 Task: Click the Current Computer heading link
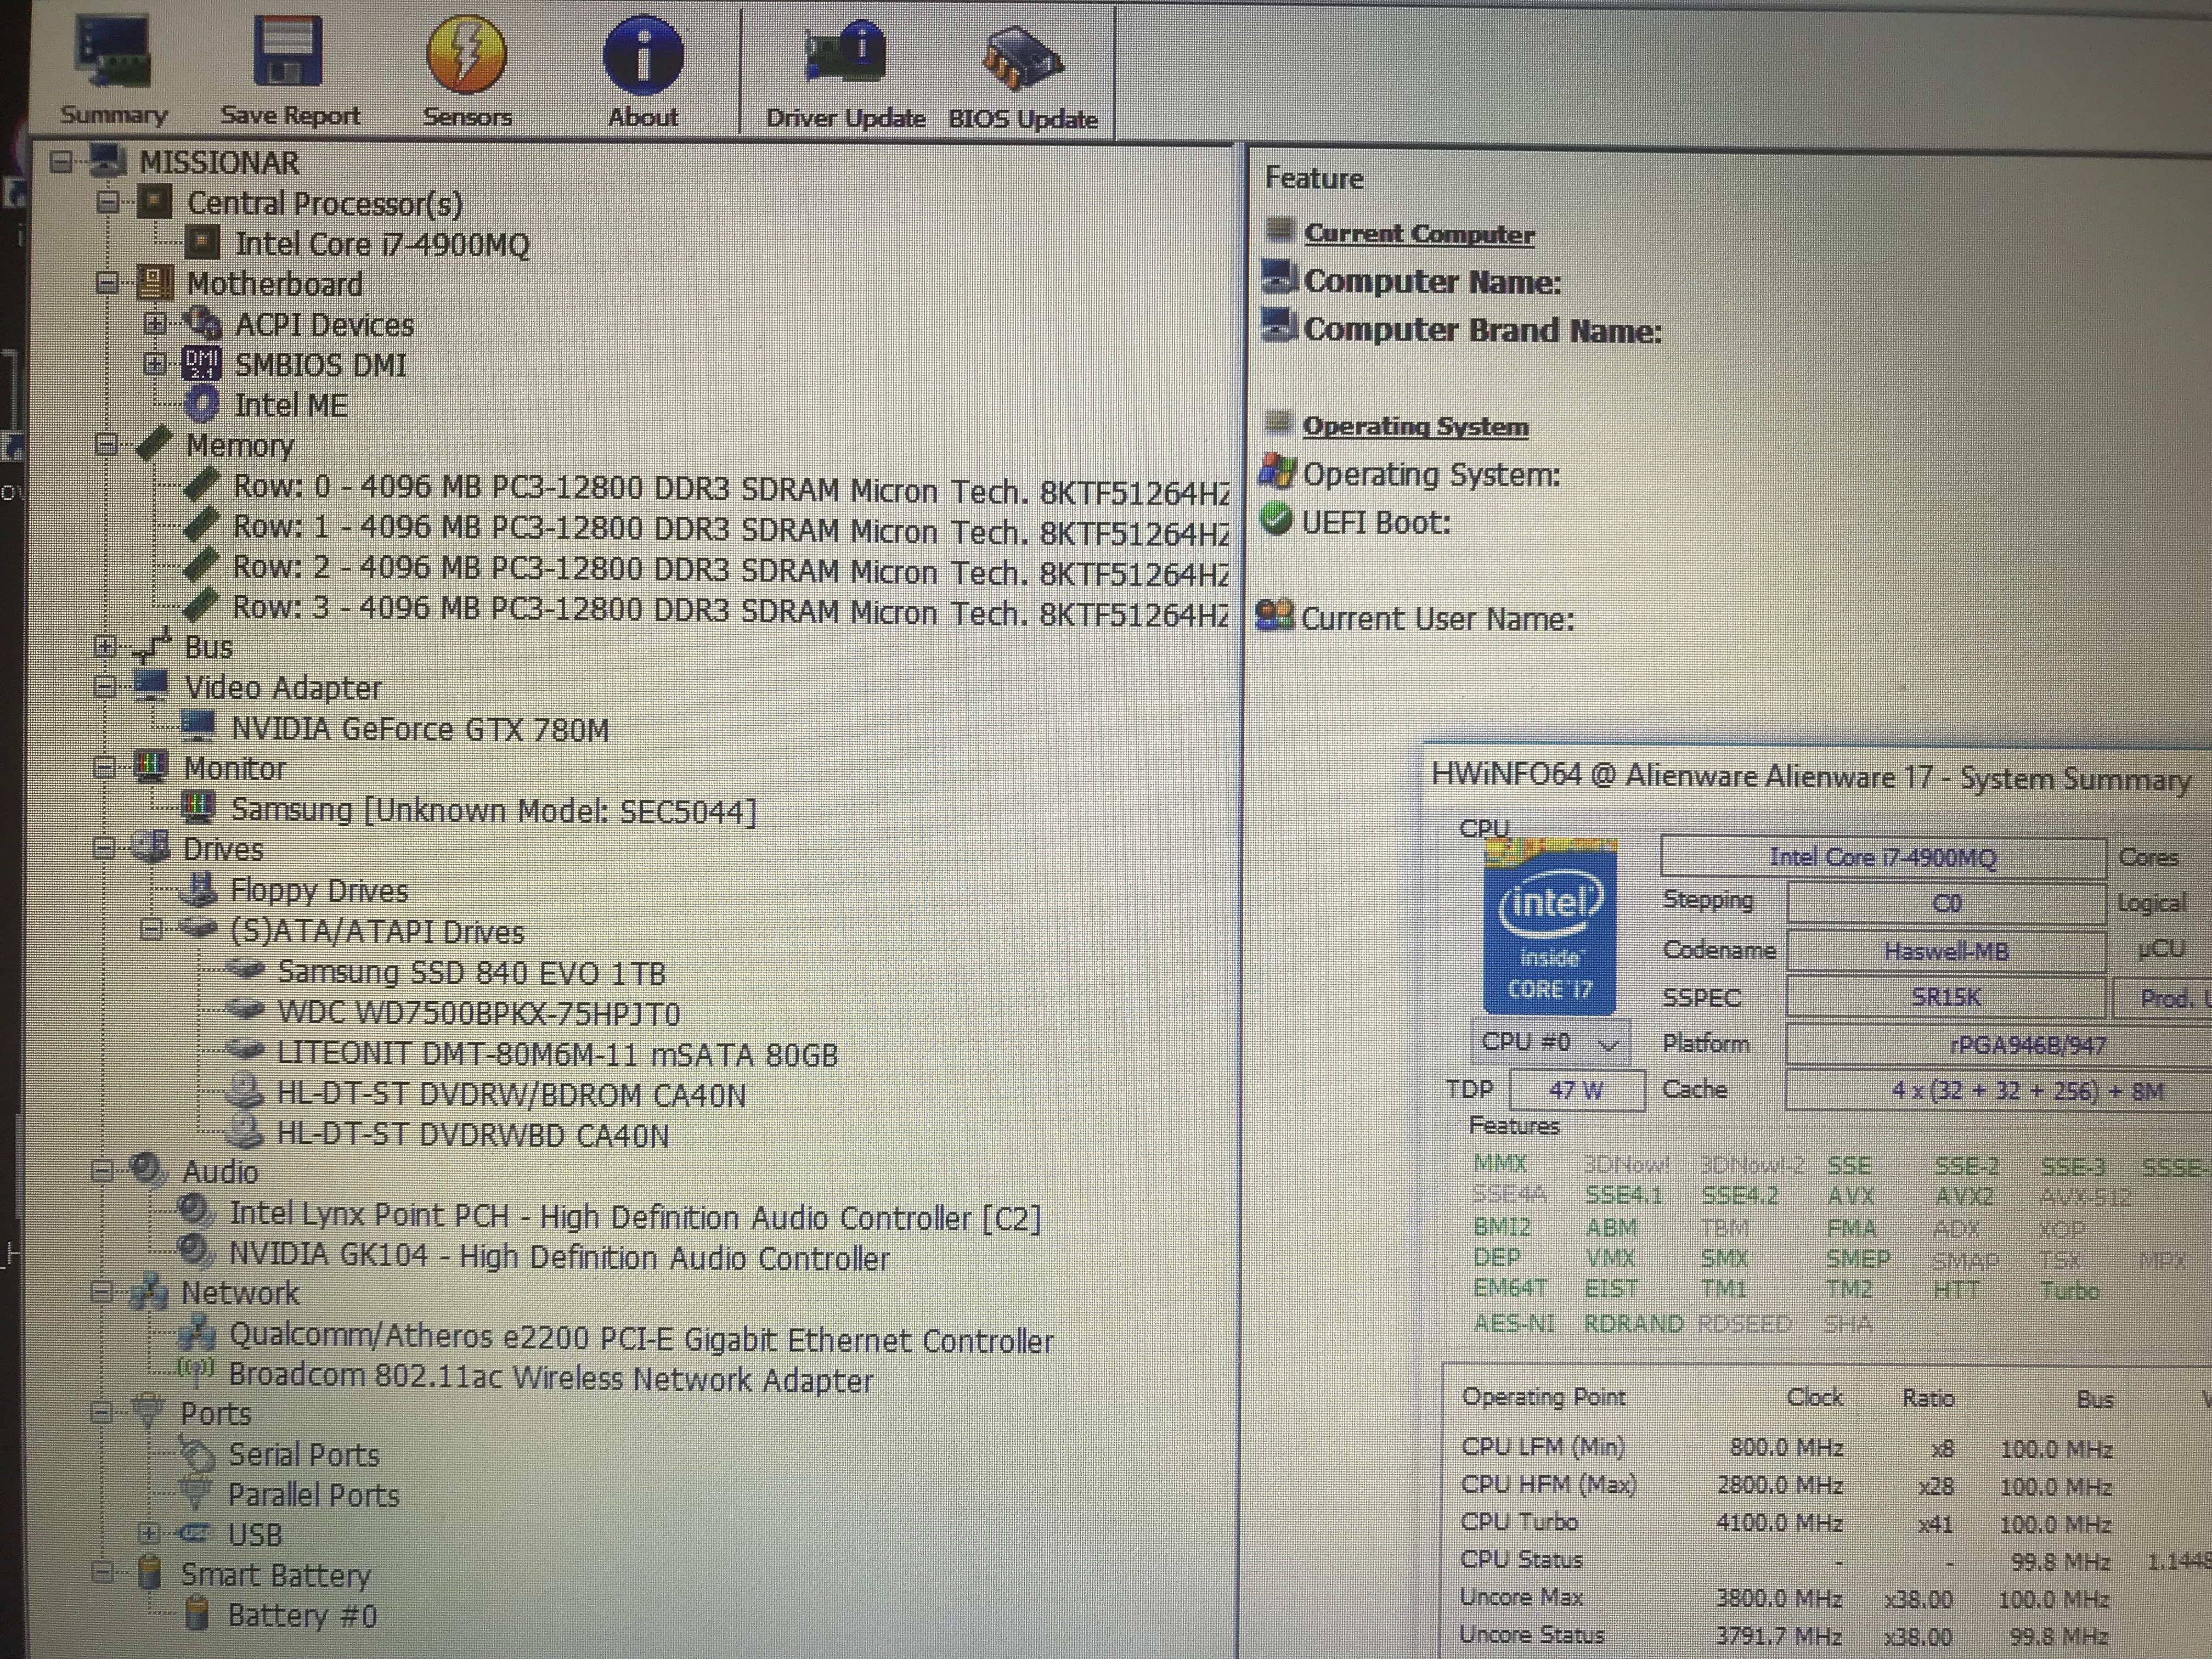pos(1419,234)
